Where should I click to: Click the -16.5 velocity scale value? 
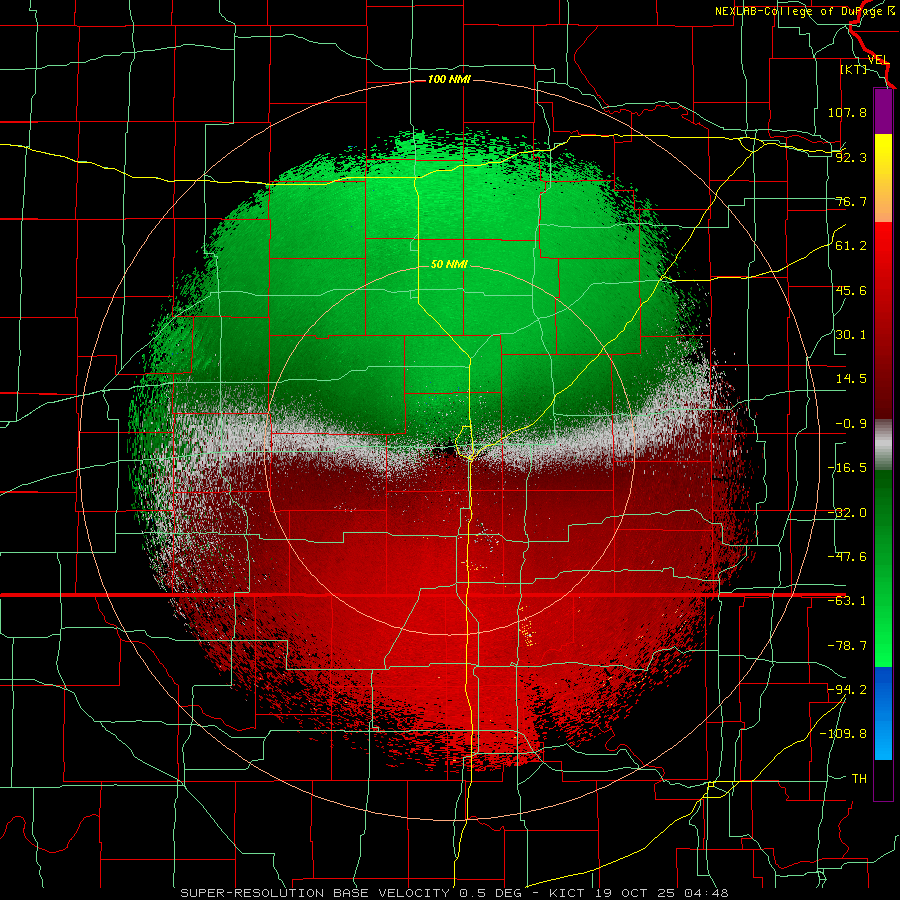[x=847, y=468]
